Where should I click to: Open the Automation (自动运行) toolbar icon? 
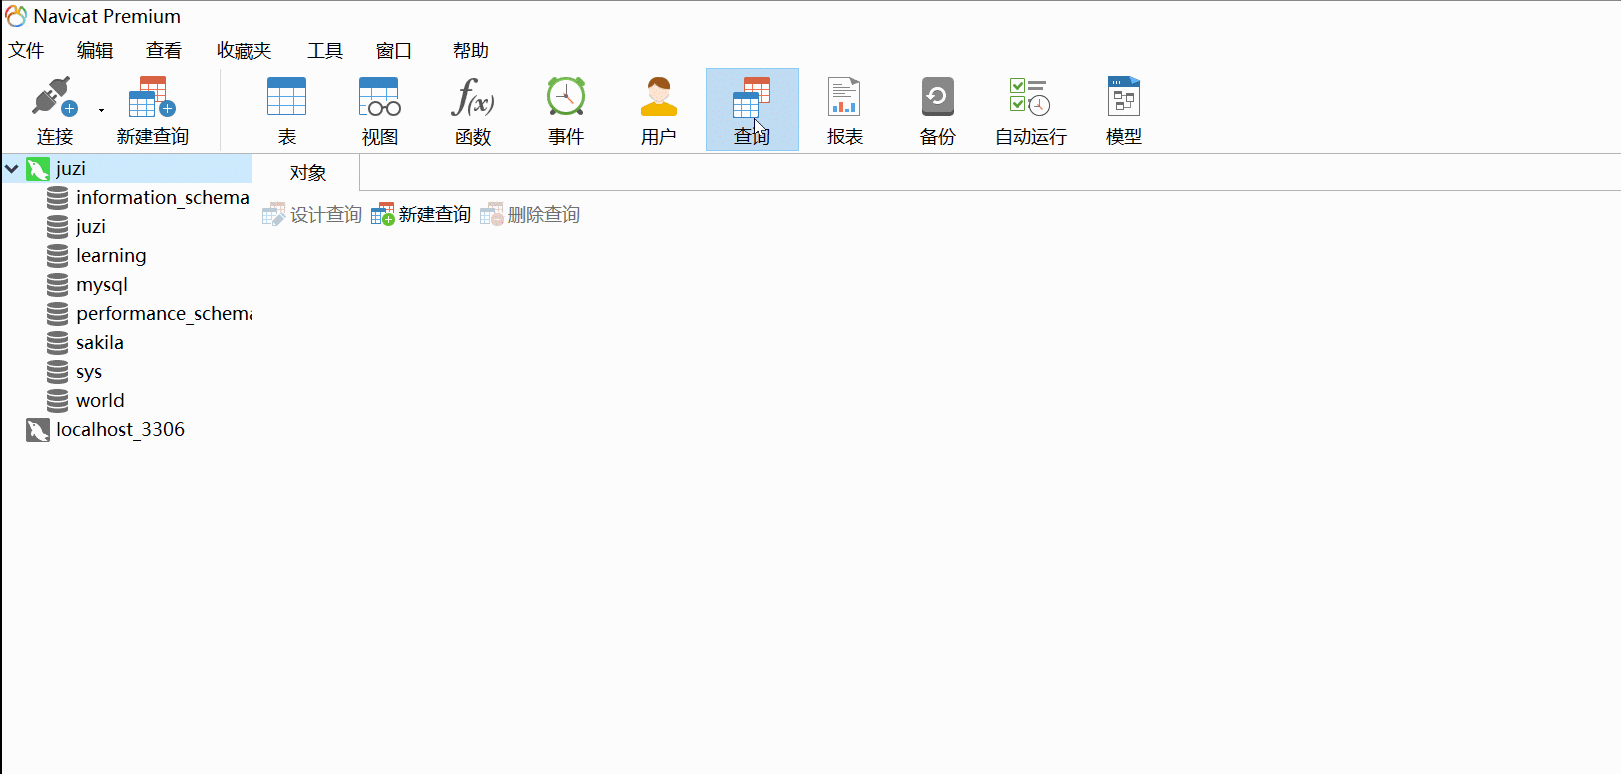[1030, 97]
